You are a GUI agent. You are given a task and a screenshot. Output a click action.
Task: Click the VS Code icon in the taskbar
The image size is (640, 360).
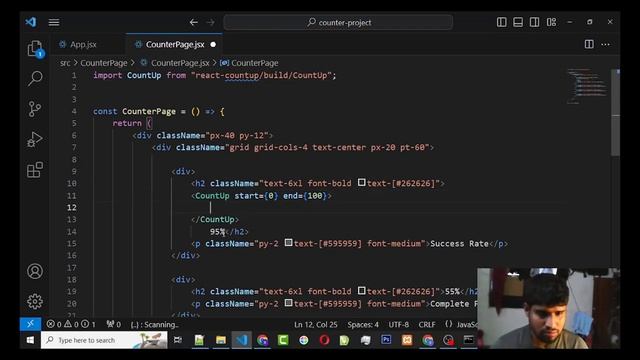click(242, 340)
